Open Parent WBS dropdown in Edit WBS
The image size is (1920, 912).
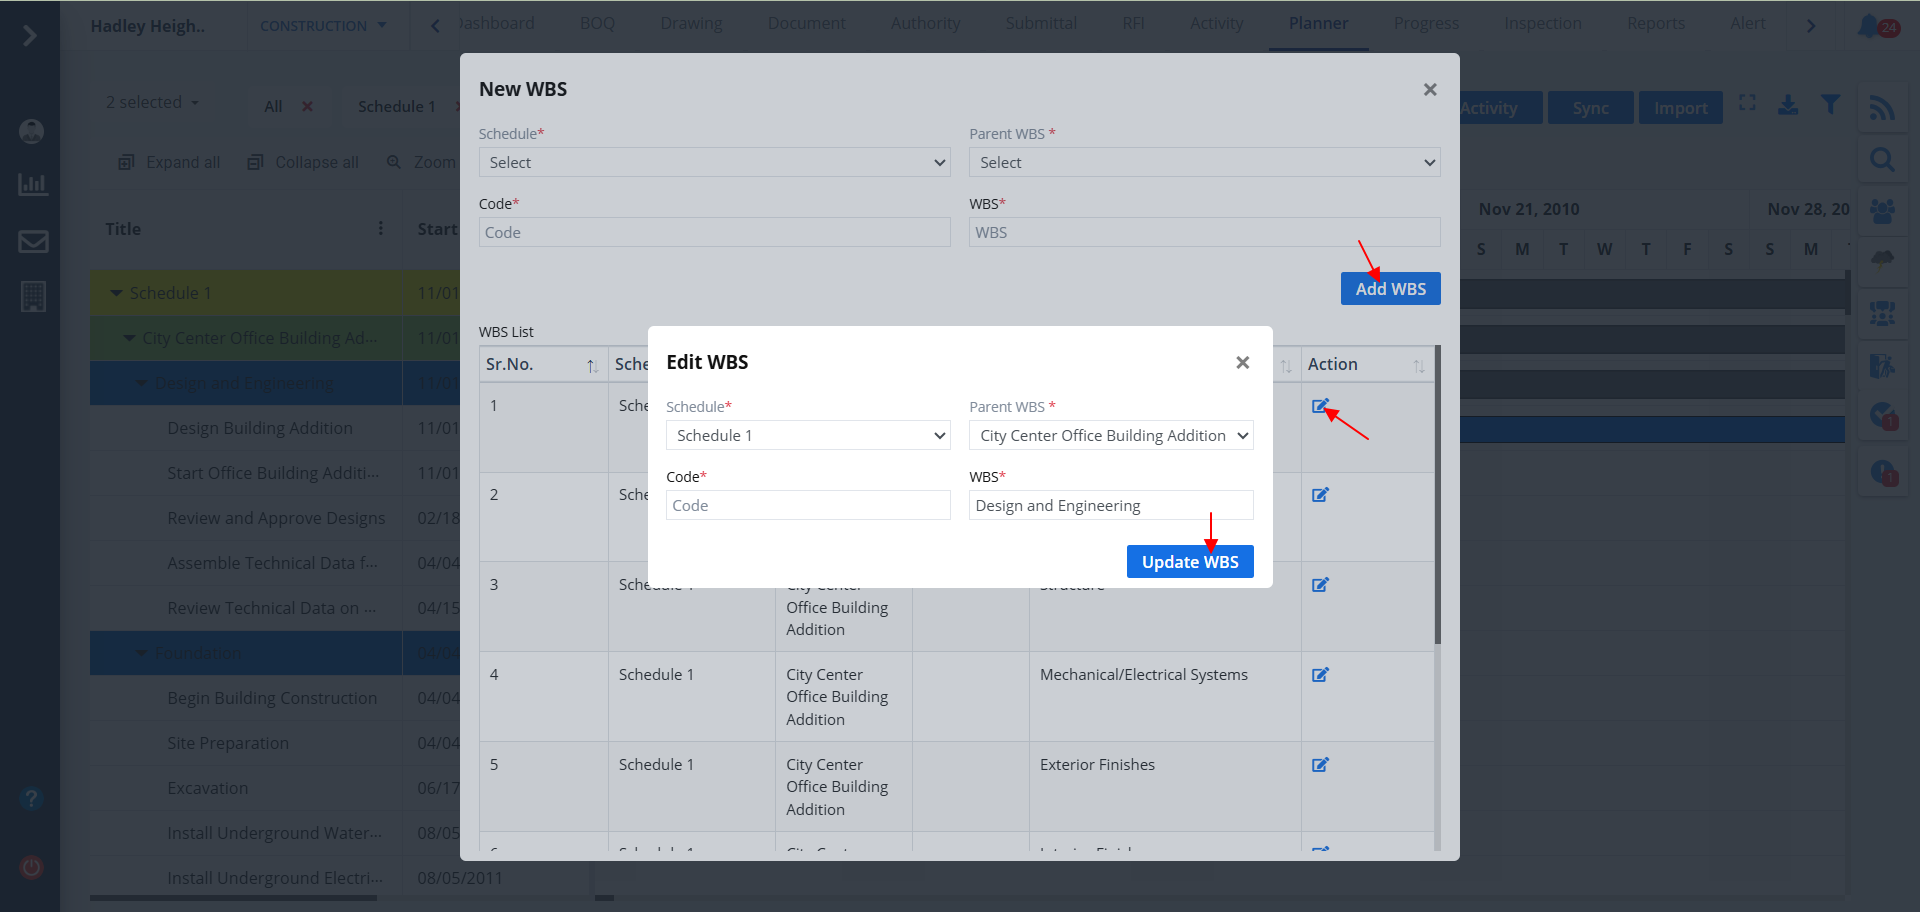click(x=1110, y=436)
